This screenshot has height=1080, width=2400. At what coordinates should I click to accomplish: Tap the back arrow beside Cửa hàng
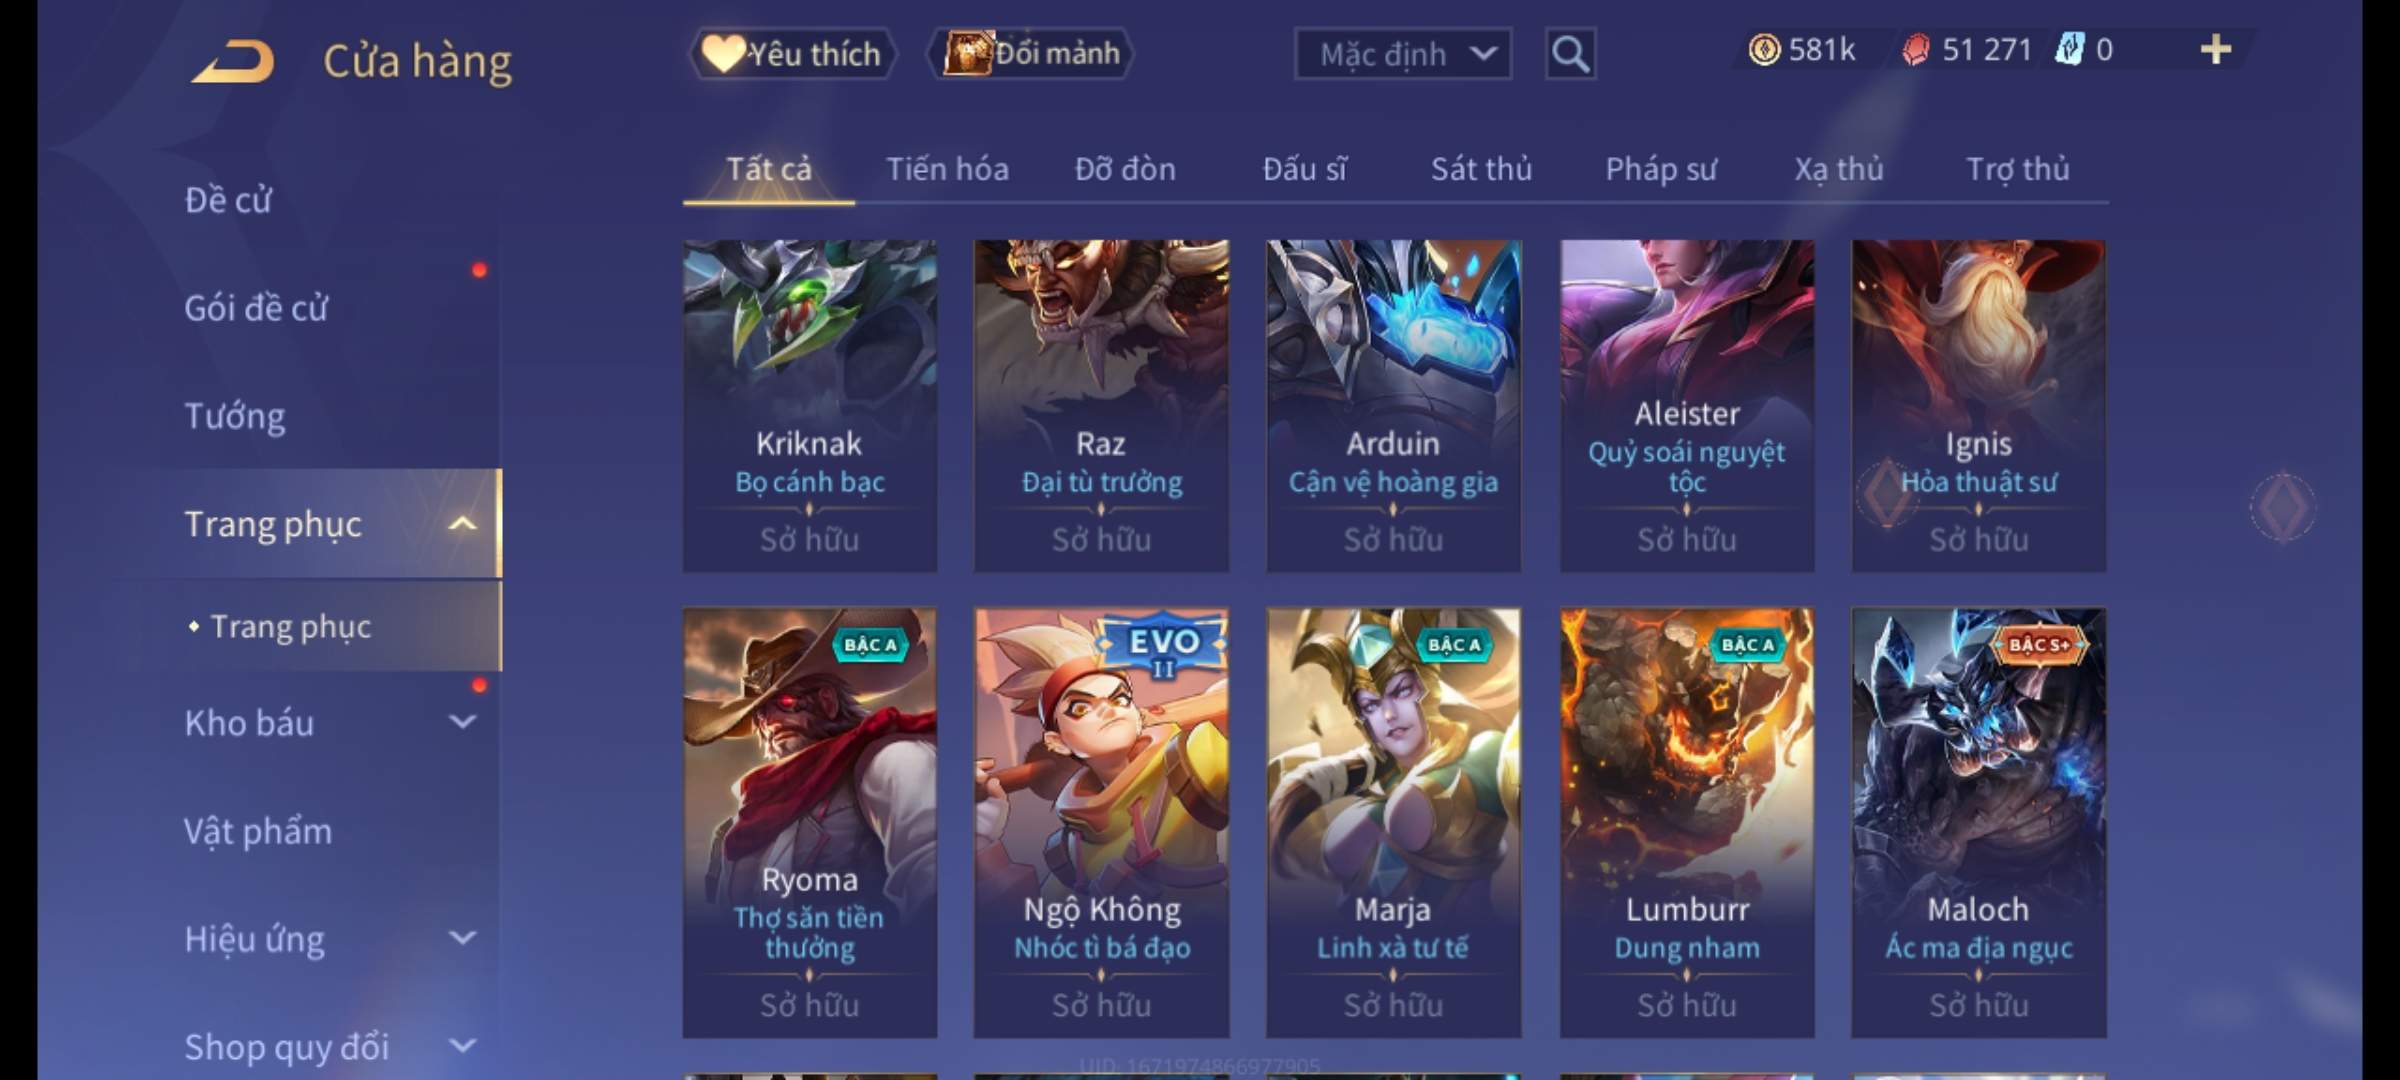tap(234, 61)
